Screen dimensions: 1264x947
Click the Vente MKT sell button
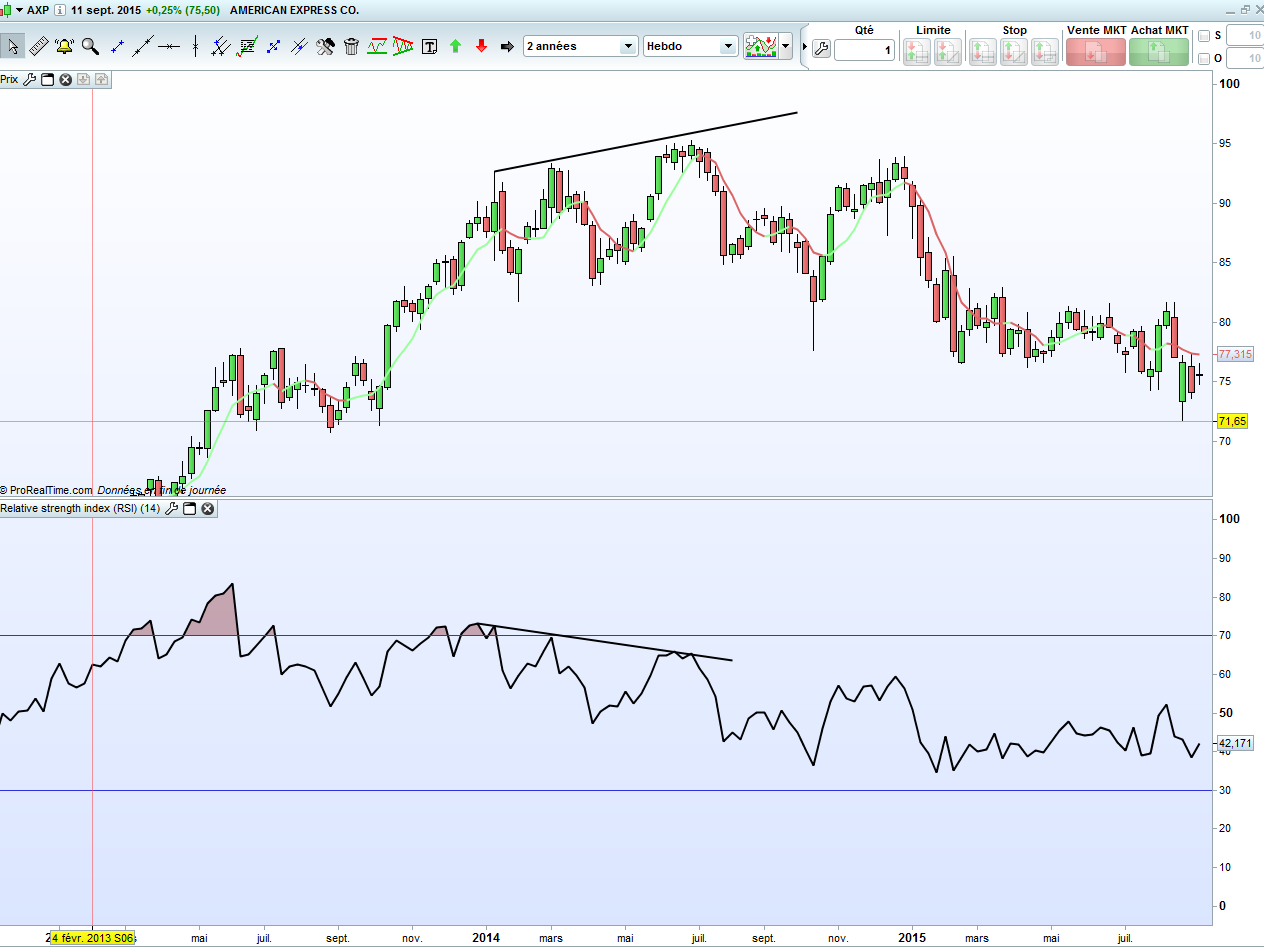click(1095, 51)
